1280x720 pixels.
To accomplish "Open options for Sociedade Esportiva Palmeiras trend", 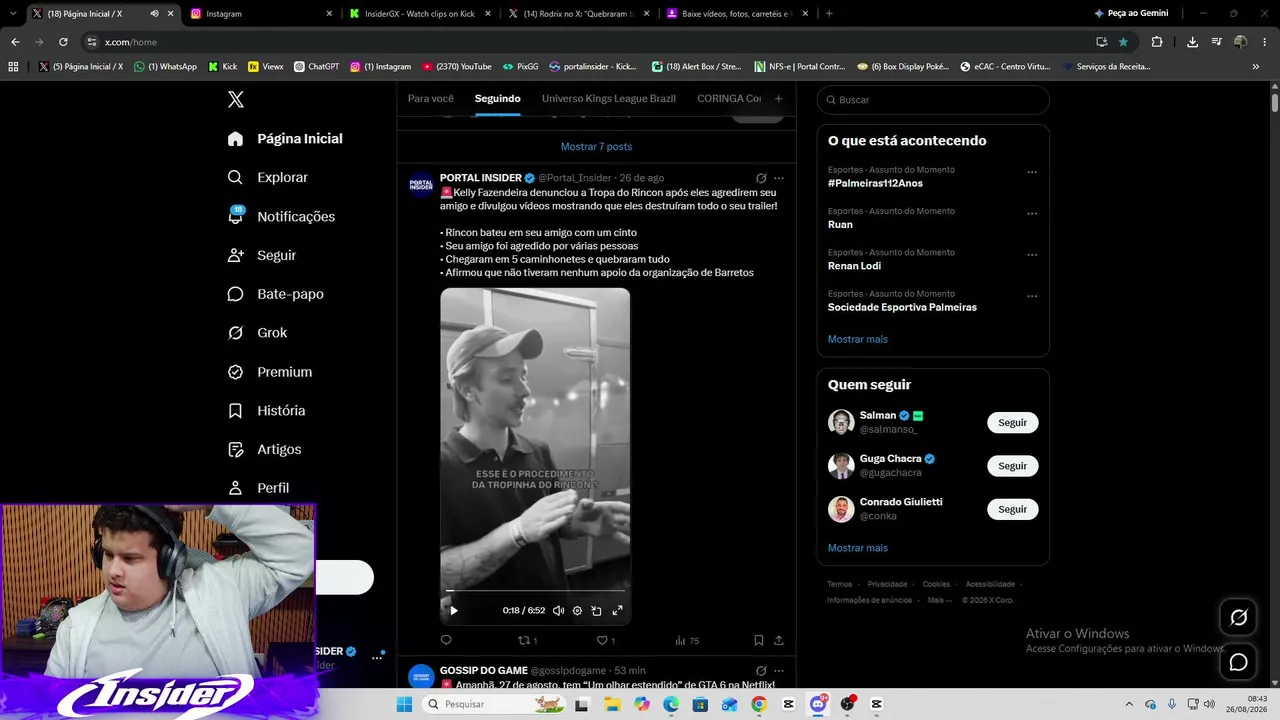I will (x=1032, y=296).
